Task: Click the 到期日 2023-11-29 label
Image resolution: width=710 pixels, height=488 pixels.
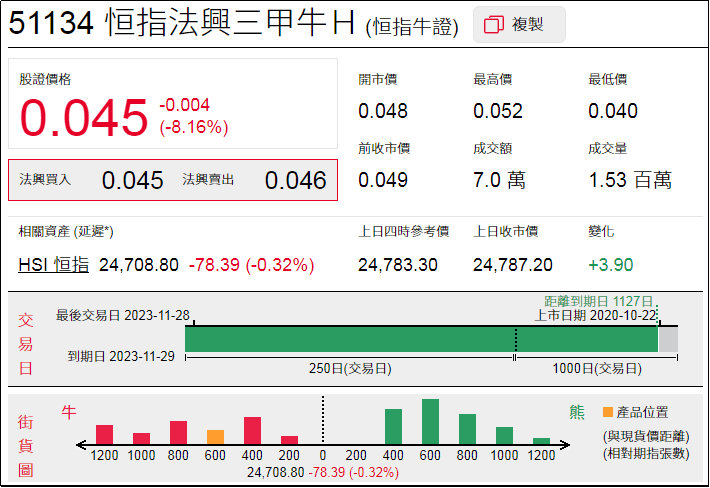Action: pyautogui.click(x=121, y=356)
